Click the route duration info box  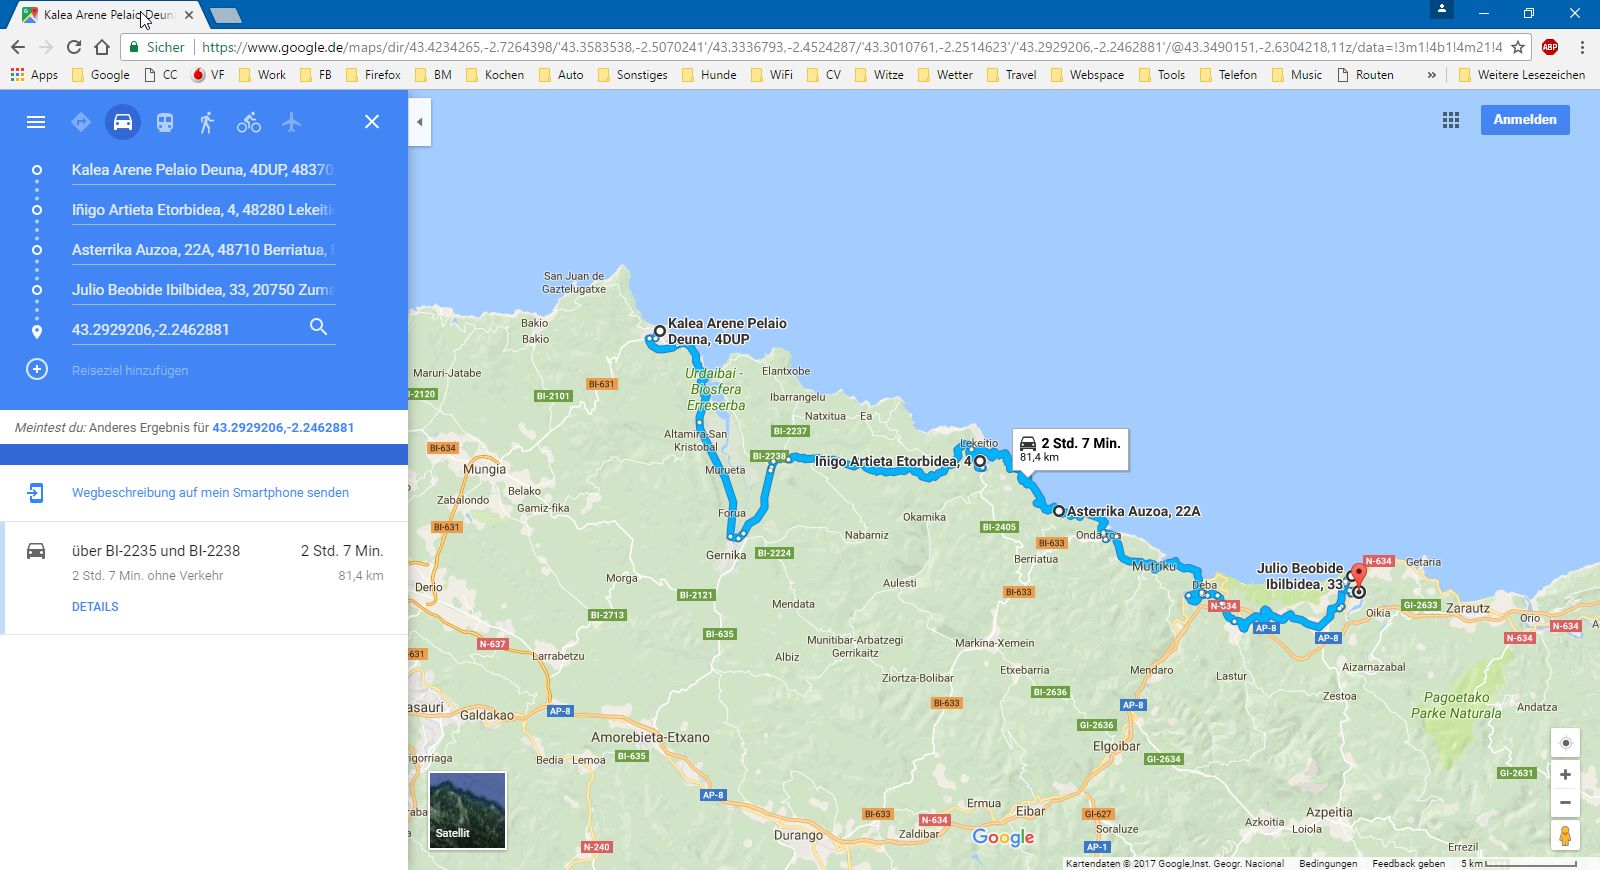1070,449
